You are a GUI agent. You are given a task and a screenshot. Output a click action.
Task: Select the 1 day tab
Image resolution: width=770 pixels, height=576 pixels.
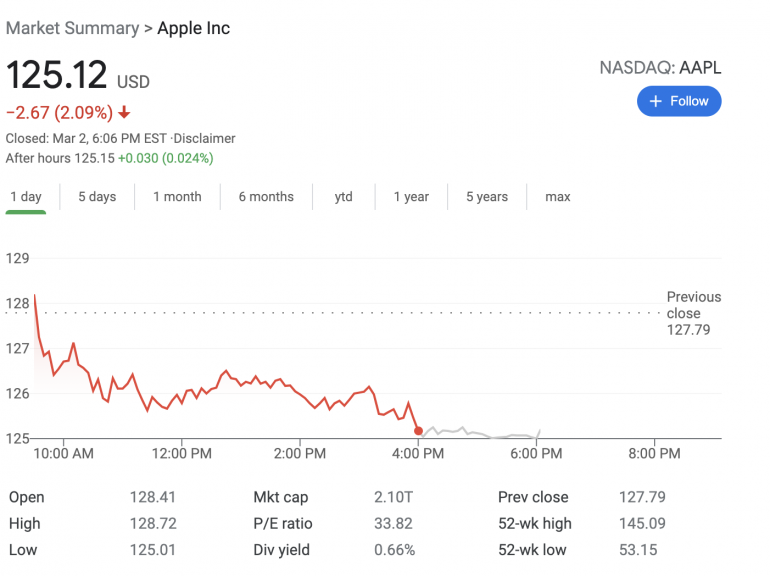(26, 197)
